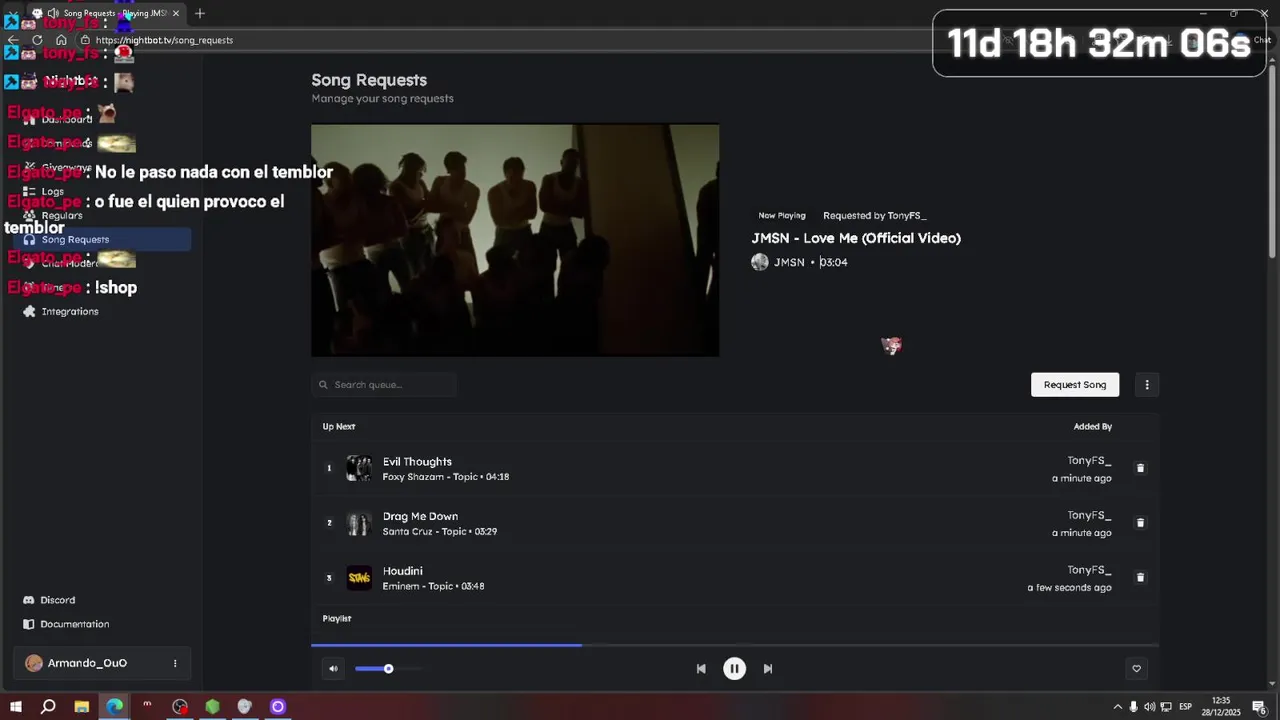Switch to Microsoft Edge in taskbar
The image size is (1280, 720).
click(x=114, y=707)
